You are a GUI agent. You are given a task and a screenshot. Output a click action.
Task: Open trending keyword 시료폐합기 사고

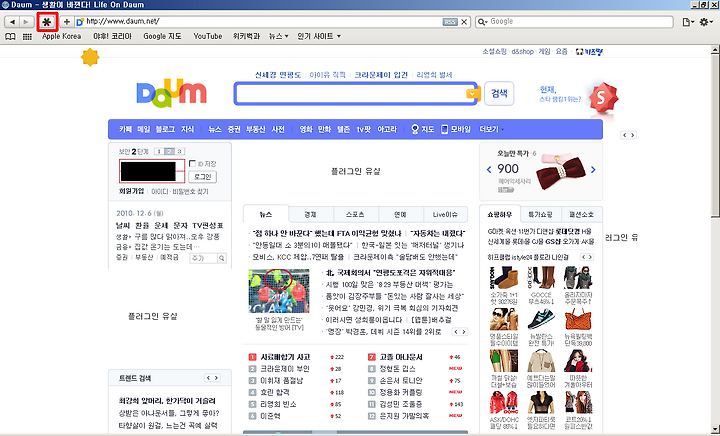point(285,357)
